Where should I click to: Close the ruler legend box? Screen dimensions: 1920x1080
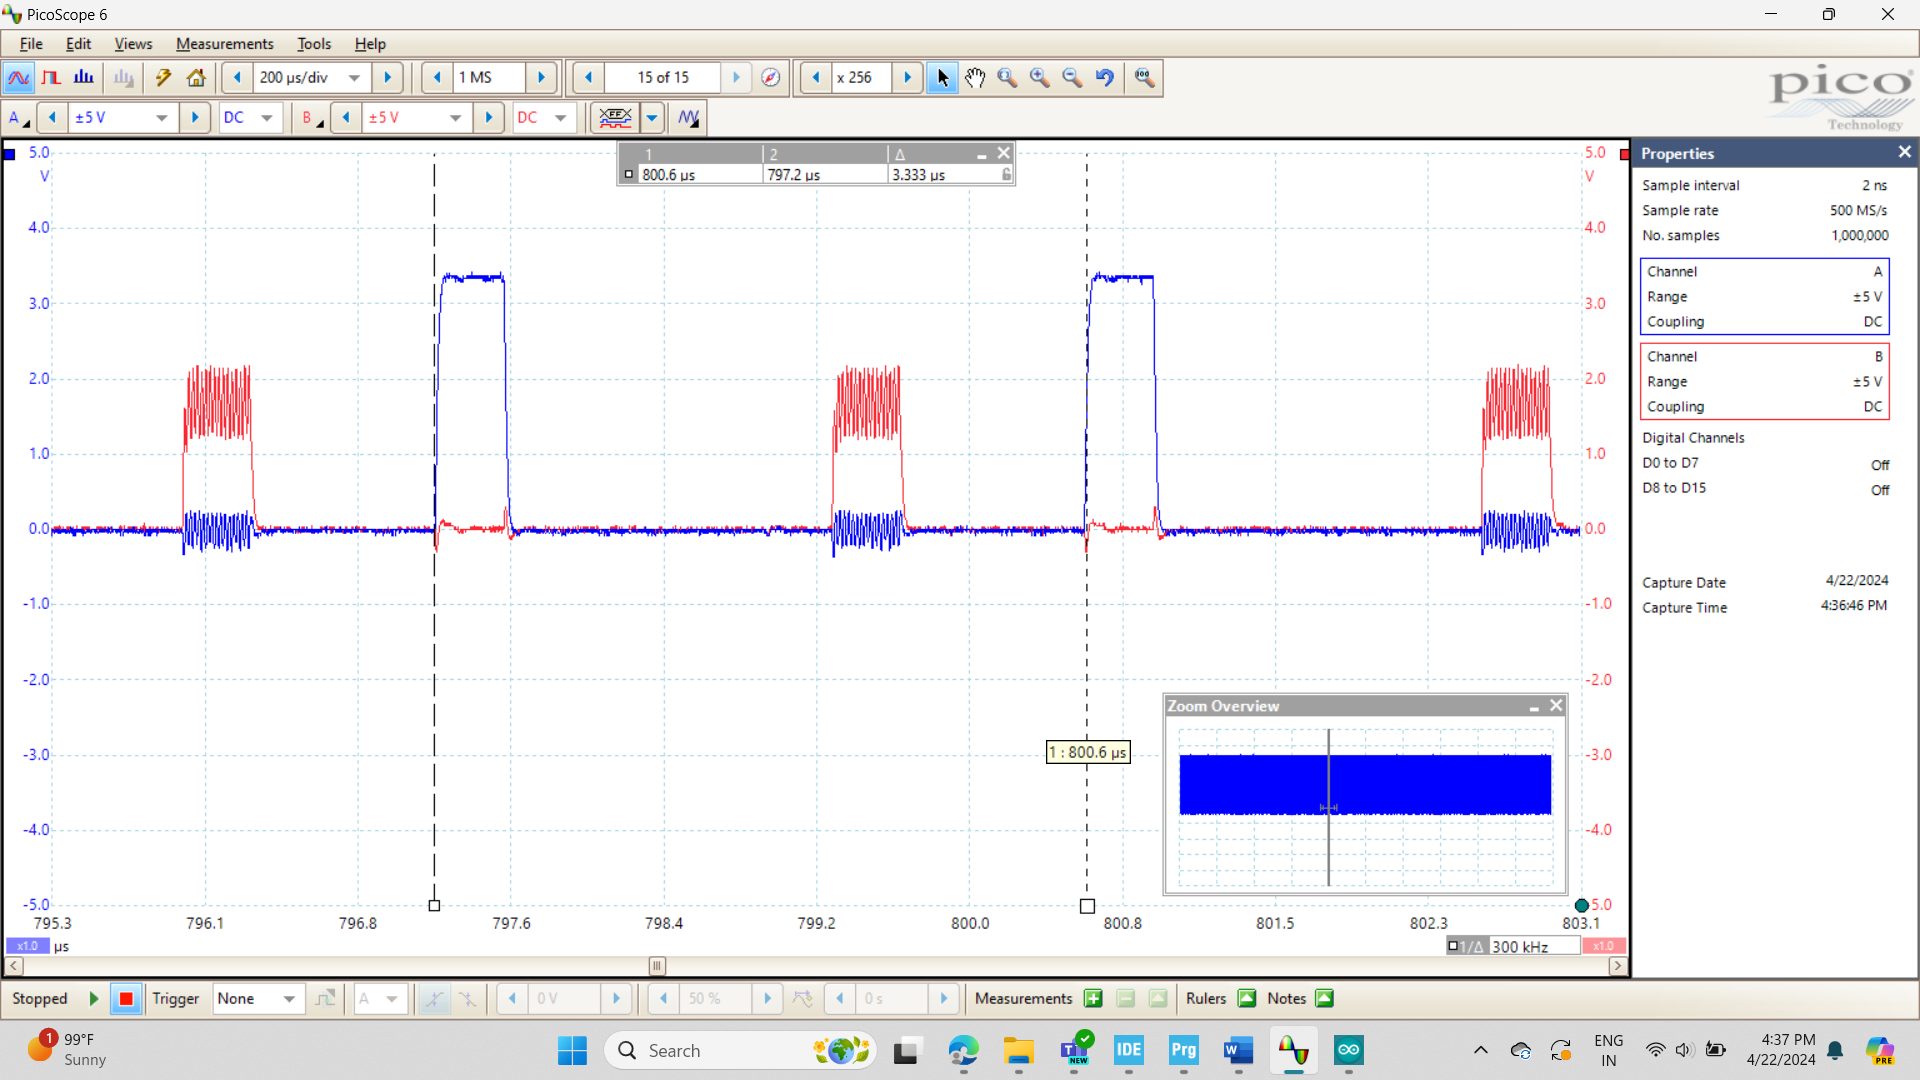tap(1004, 152)
